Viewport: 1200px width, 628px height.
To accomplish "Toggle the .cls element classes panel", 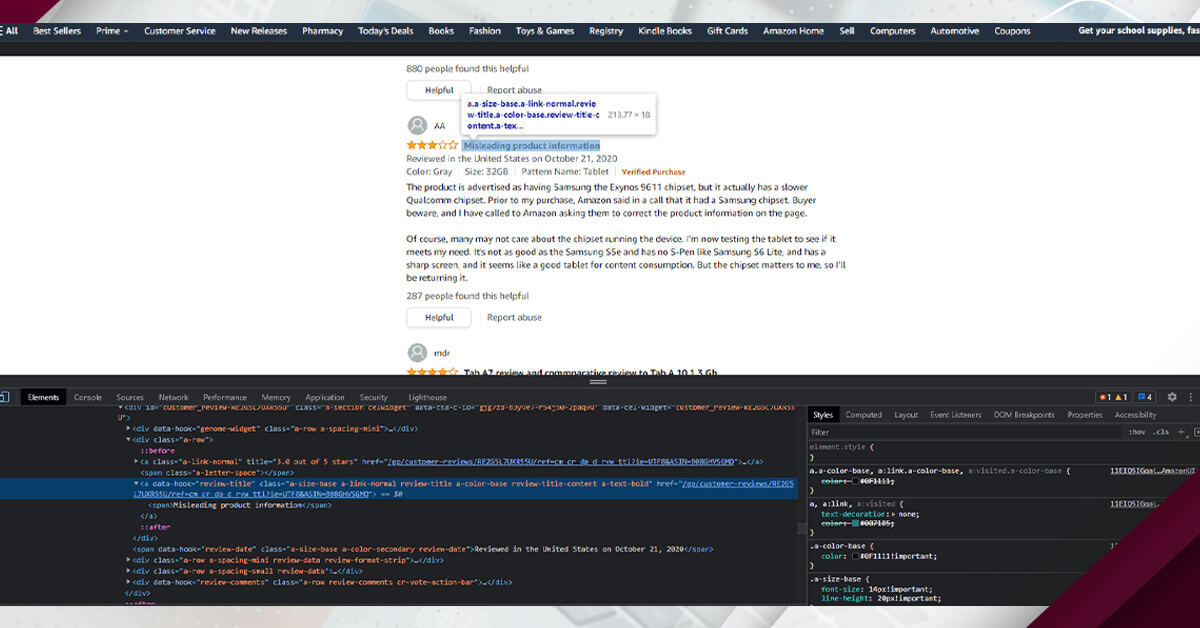I will (x=1161, y=432).
